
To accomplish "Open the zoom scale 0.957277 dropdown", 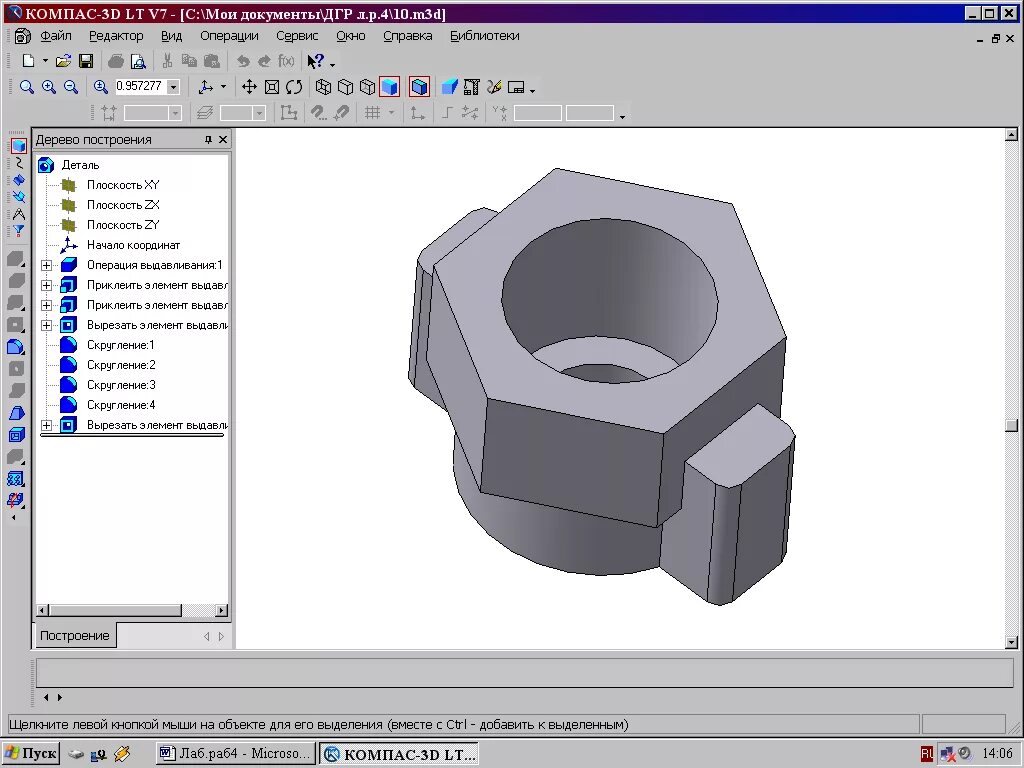I will [174, 87].
